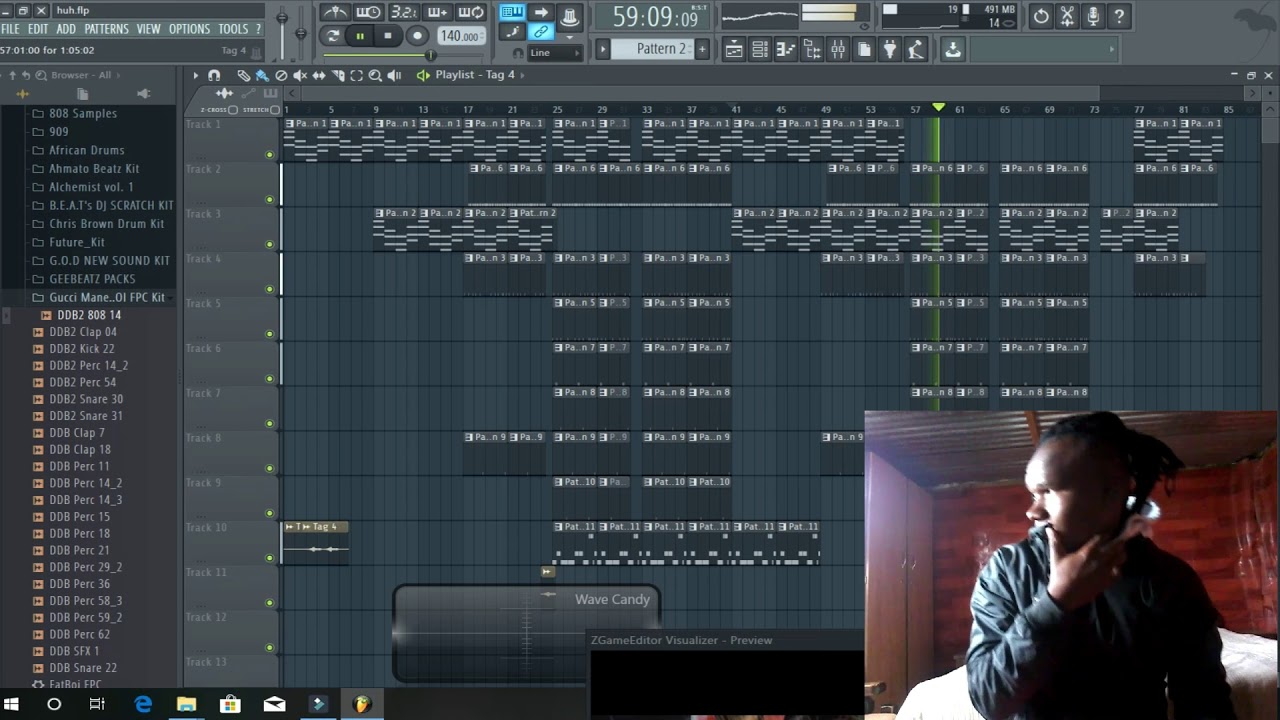Click the microphone recording icon
1280x720 pixels.
pyautogui.click(x=1093, y=16)
